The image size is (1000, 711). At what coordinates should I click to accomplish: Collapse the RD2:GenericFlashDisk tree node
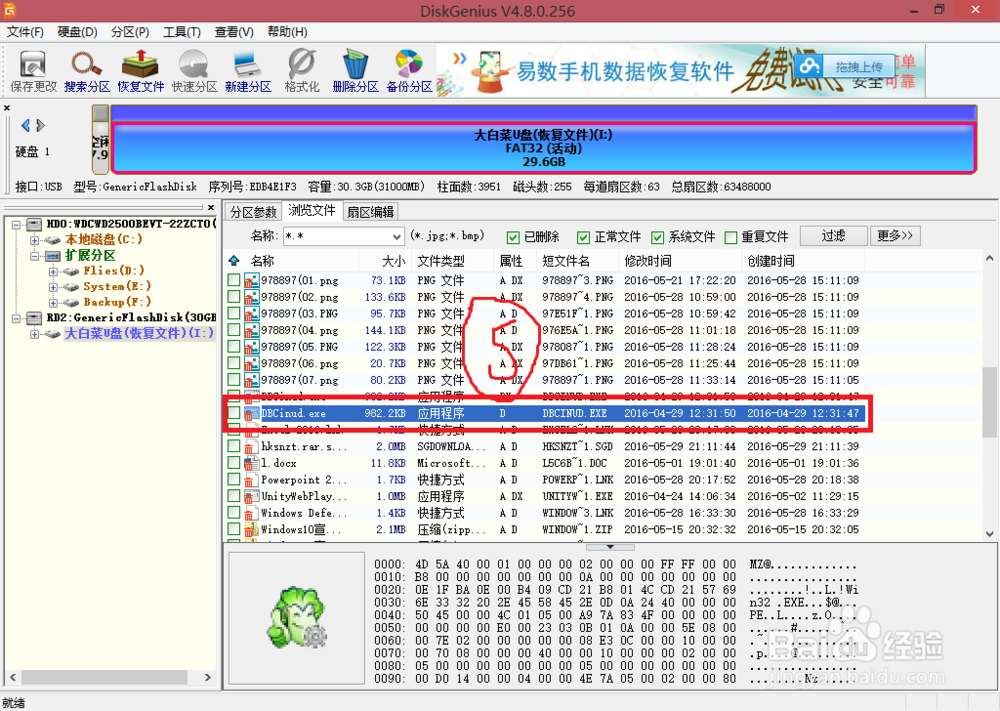pyautogui.click(x=17, y=318)
